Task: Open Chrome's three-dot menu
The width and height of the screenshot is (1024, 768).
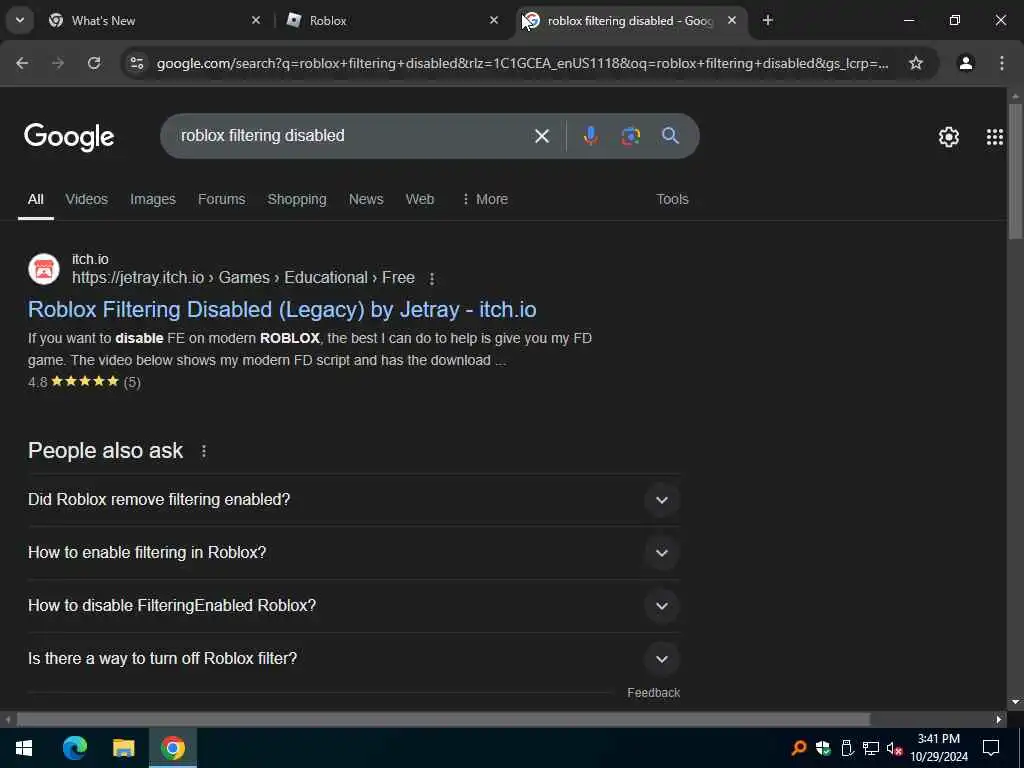Action: coord(1002,63)
